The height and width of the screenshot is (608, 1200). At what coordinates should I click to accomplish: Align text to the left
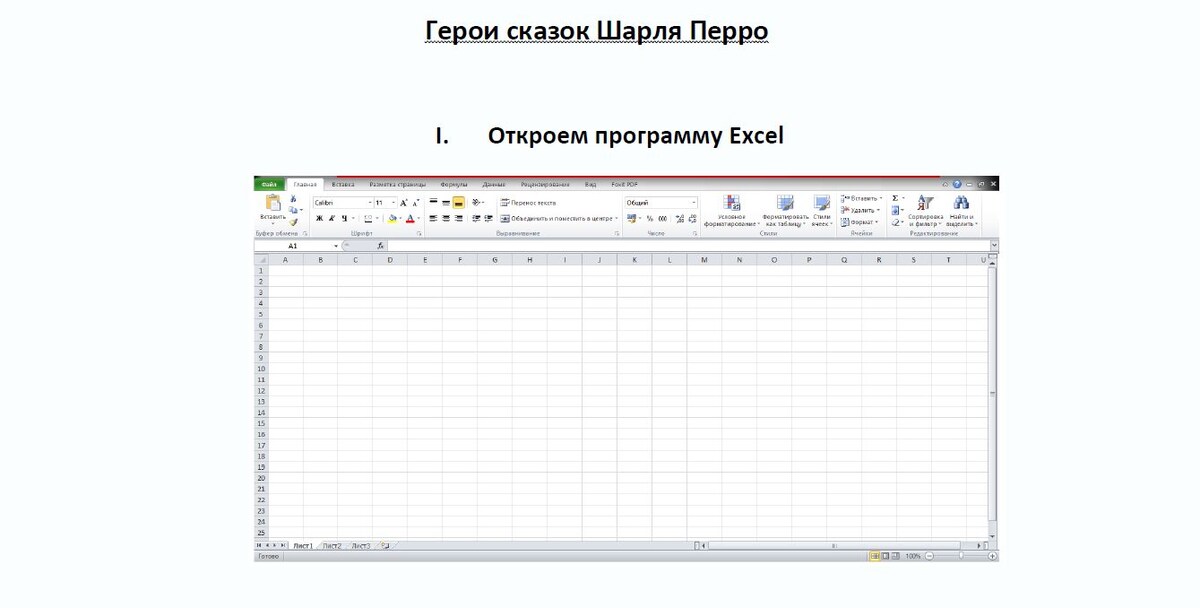[433, 218]
